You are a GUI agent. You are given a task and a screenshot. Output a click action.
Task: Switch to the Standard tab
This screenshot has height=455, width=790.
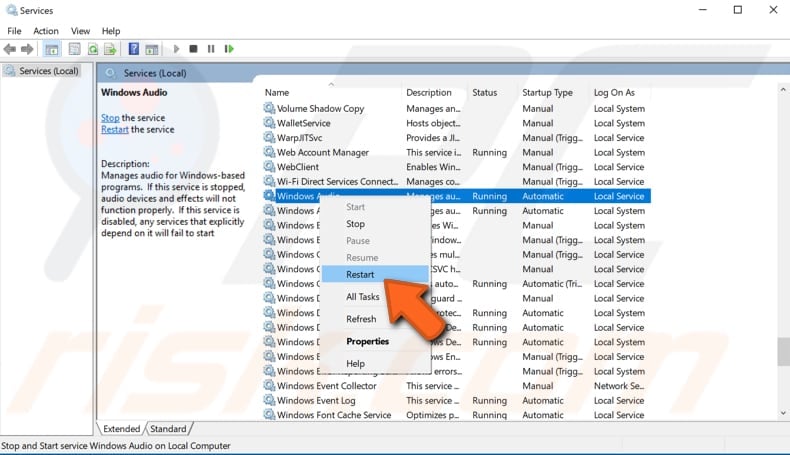[x=168, y=429]
